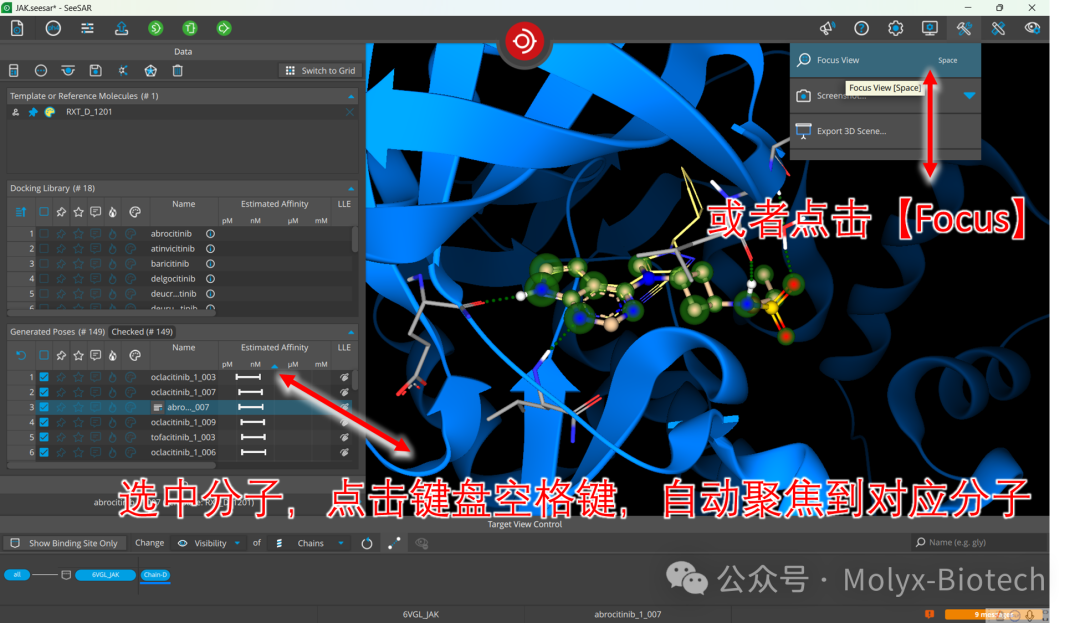Collapse the Docking Library section

[351, 189]
